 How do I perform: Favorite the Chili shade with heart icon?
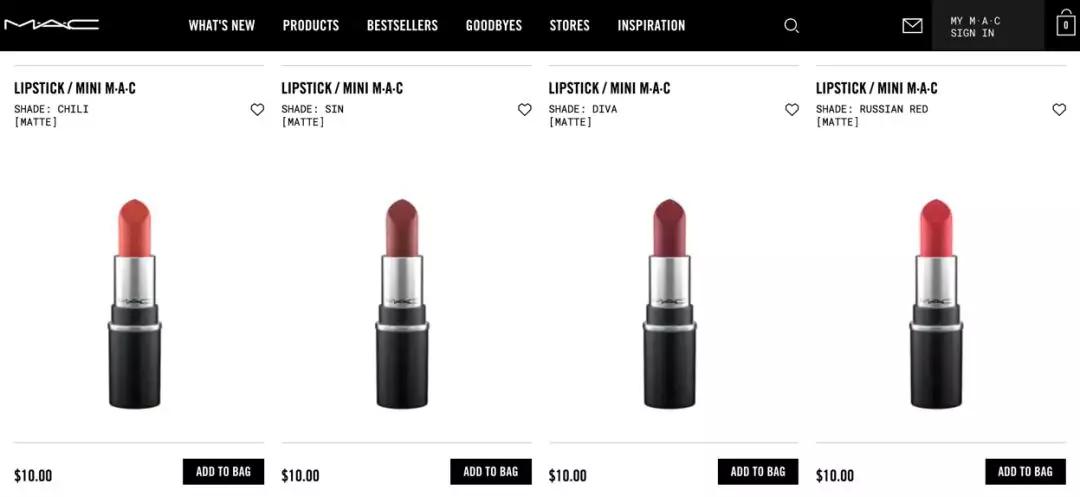click(x=257, y=109)
